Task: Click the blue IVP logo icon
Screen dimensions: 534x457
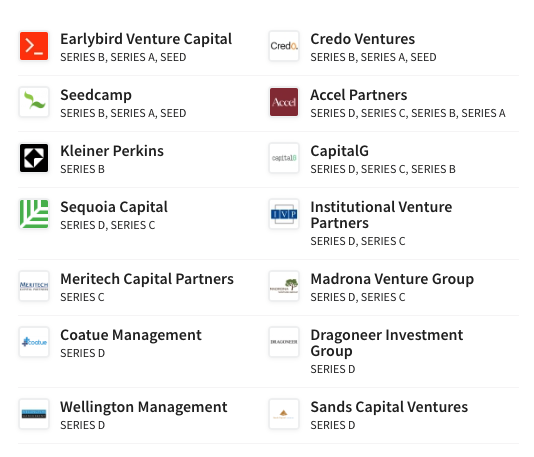Action: (284, 214)
